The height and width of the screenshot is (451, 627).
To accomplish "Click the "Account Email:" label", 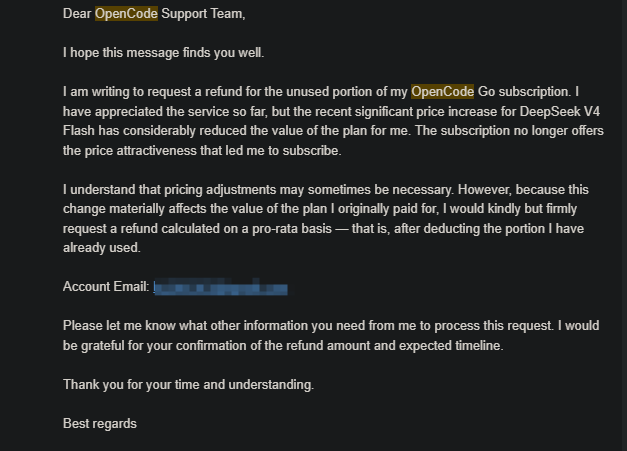I will point(106,287).
